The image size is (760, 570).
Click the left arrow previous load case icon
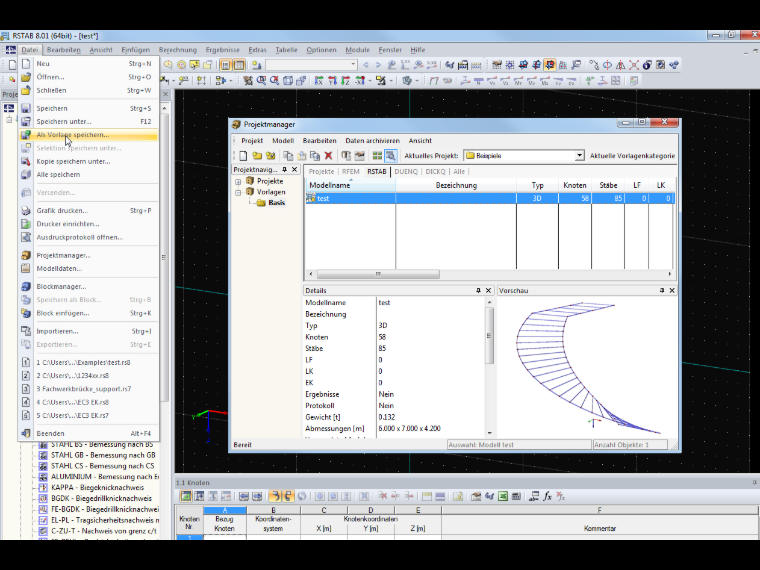pyautogui.click(x=366, y=65)
